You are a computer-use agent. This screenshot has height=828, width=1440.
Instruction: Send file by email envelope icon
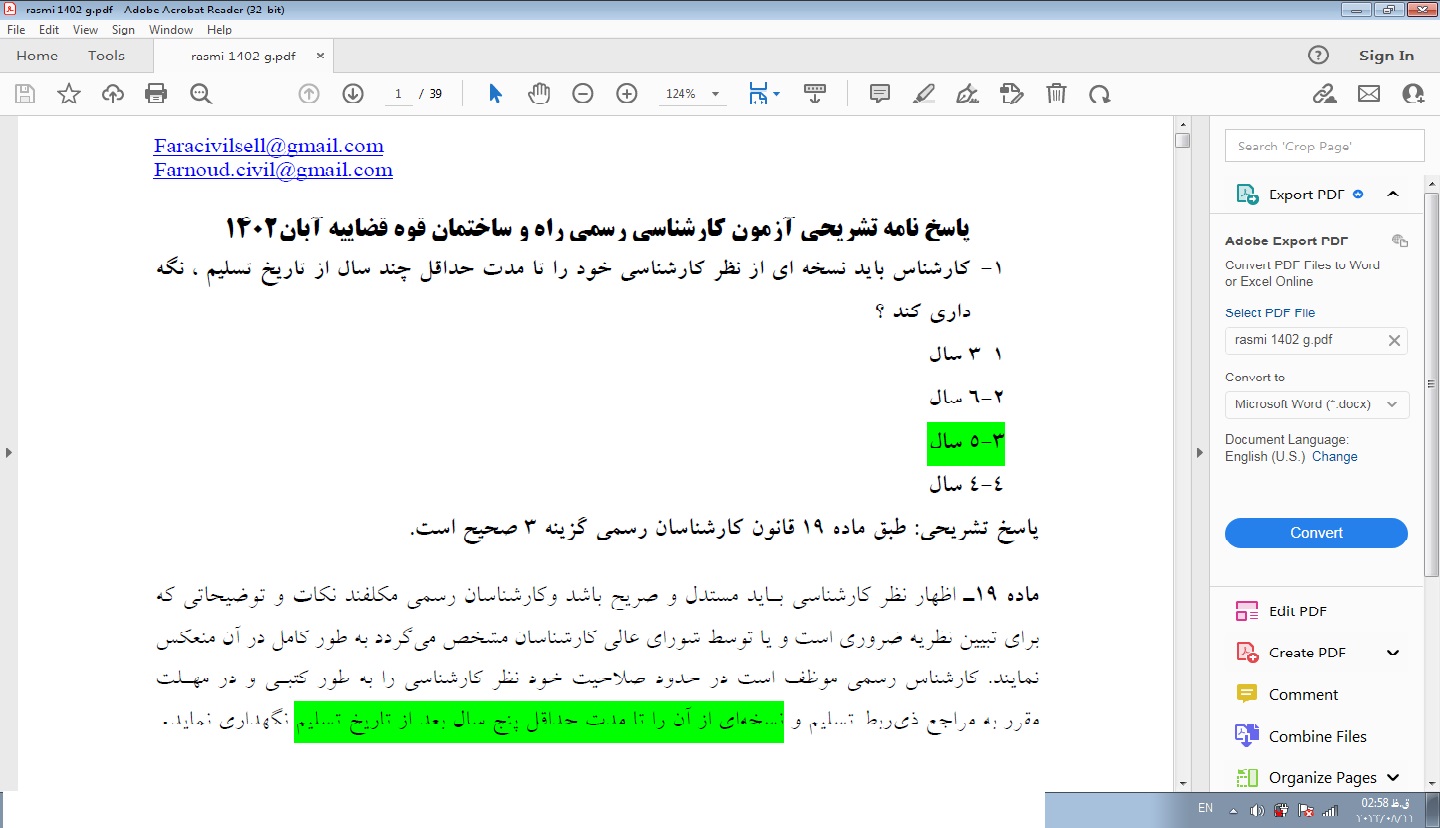pyautogui.click(x=1369, y=94)
